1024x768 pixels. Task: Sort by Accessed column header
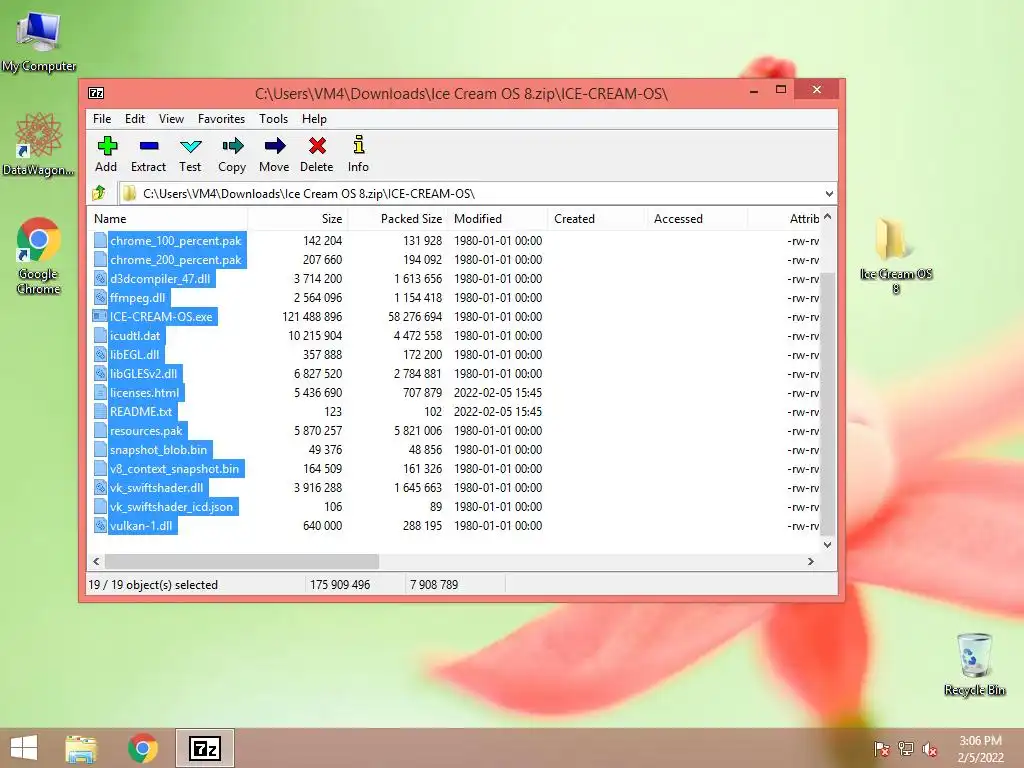(x=697, y=219)
